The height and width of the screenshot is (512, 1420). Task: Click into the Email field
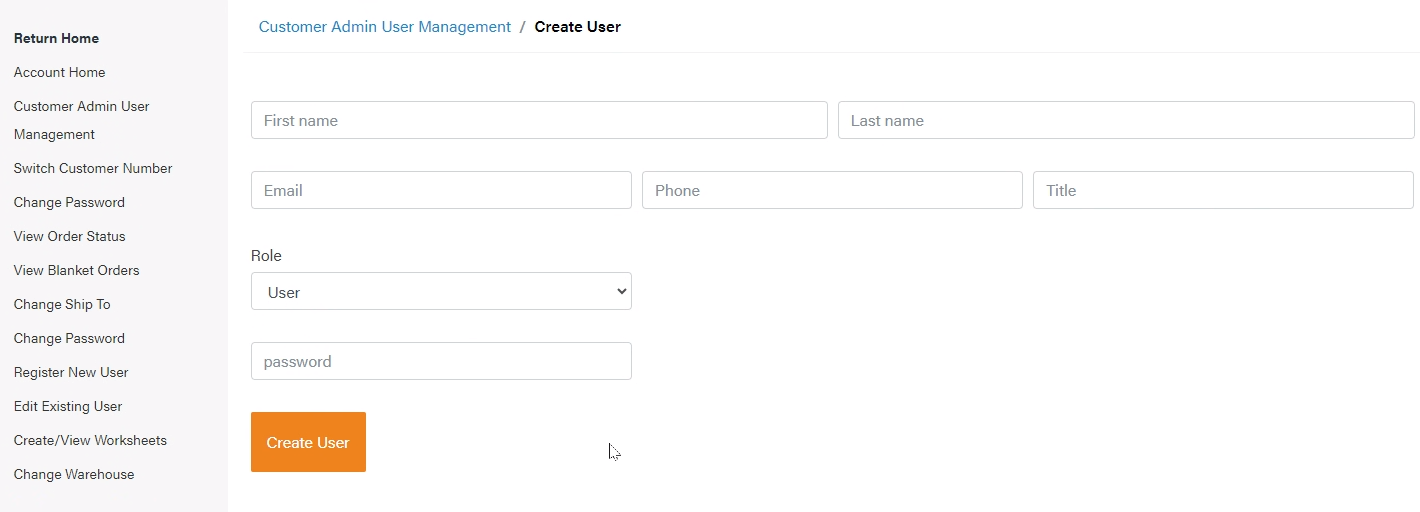point(441,190)
